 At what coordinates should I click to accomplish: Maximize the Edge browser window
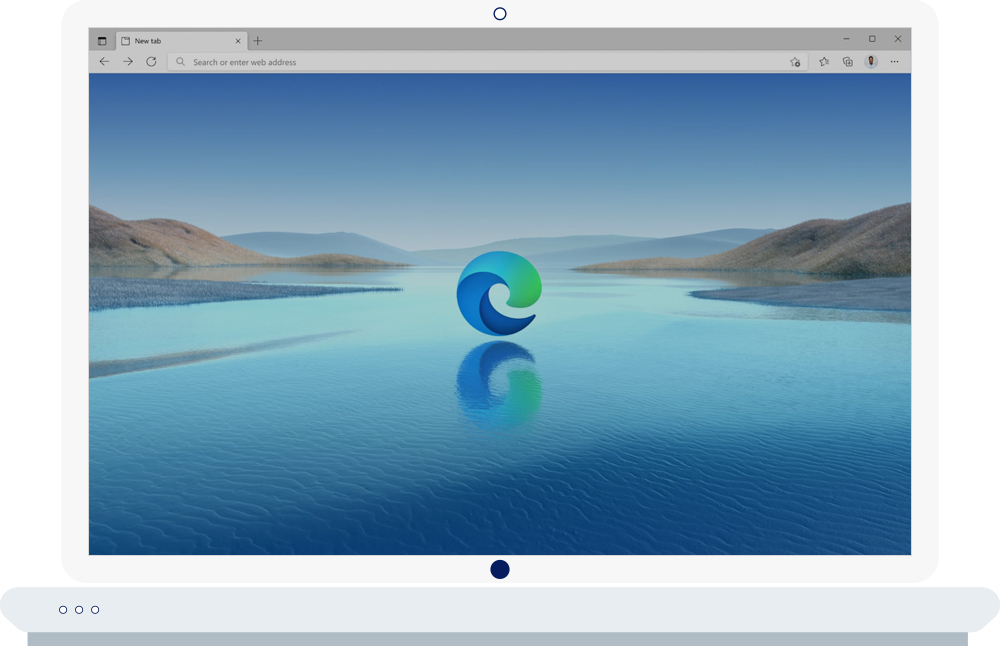click(872, 39)
